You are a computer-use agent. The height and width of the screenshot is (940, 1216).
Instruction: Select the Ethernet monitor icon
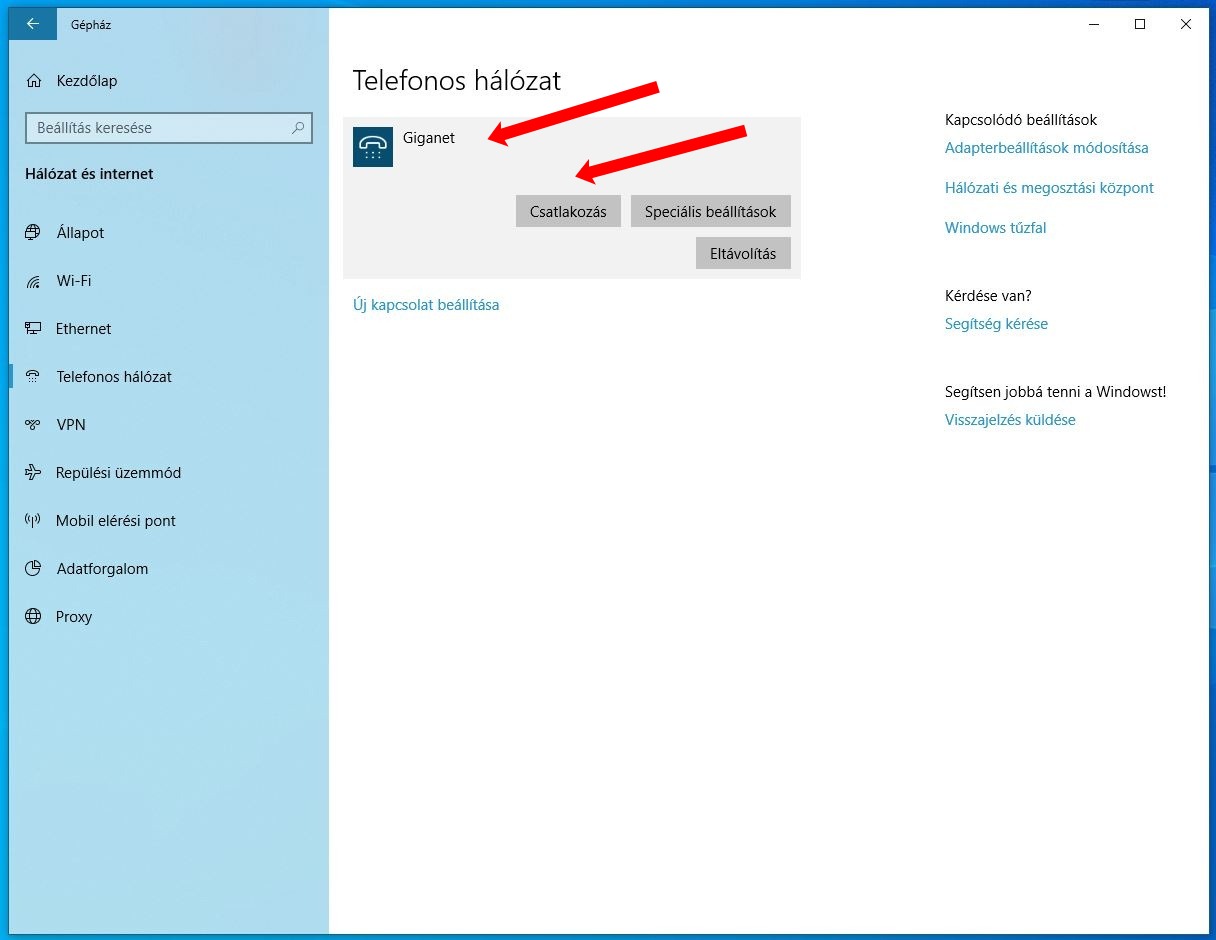pos(34,329)
